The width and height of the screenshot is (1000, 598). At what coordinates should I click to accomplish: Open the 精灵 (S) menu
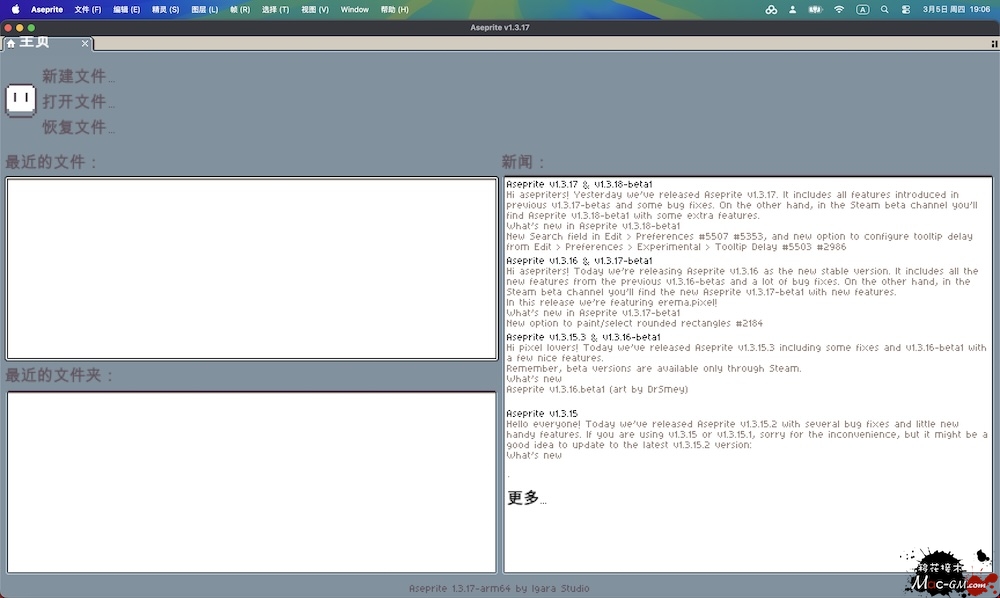pos(166,9)
